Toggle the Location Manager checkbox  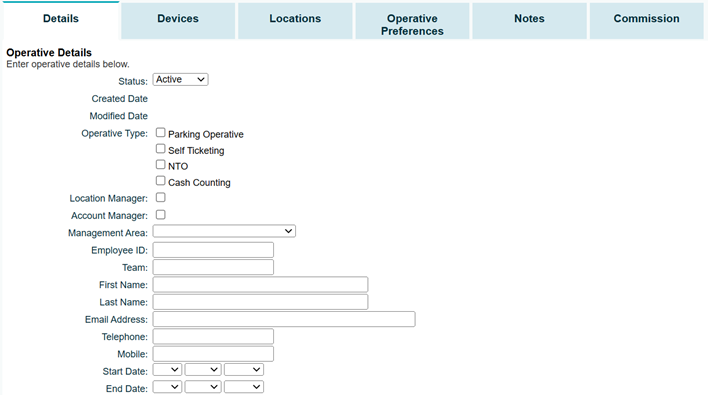[x=160, y=197]
